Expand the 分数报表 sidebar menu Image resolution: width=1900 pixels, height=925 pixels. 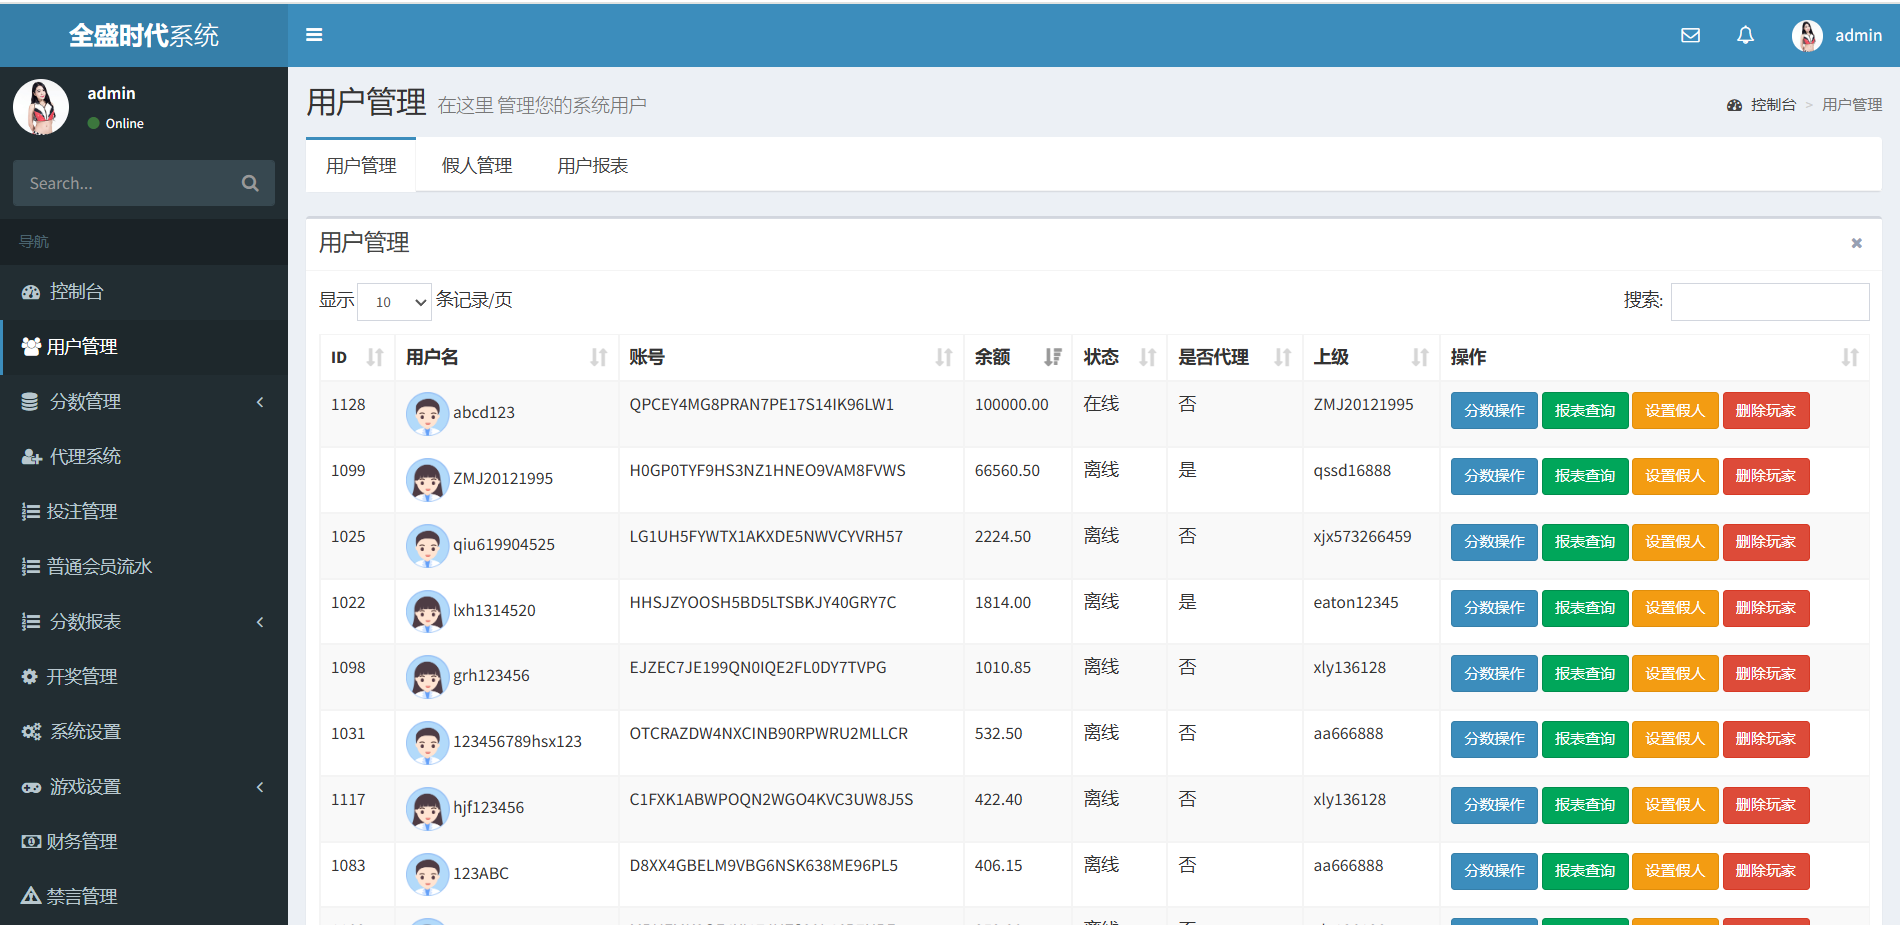144,622
